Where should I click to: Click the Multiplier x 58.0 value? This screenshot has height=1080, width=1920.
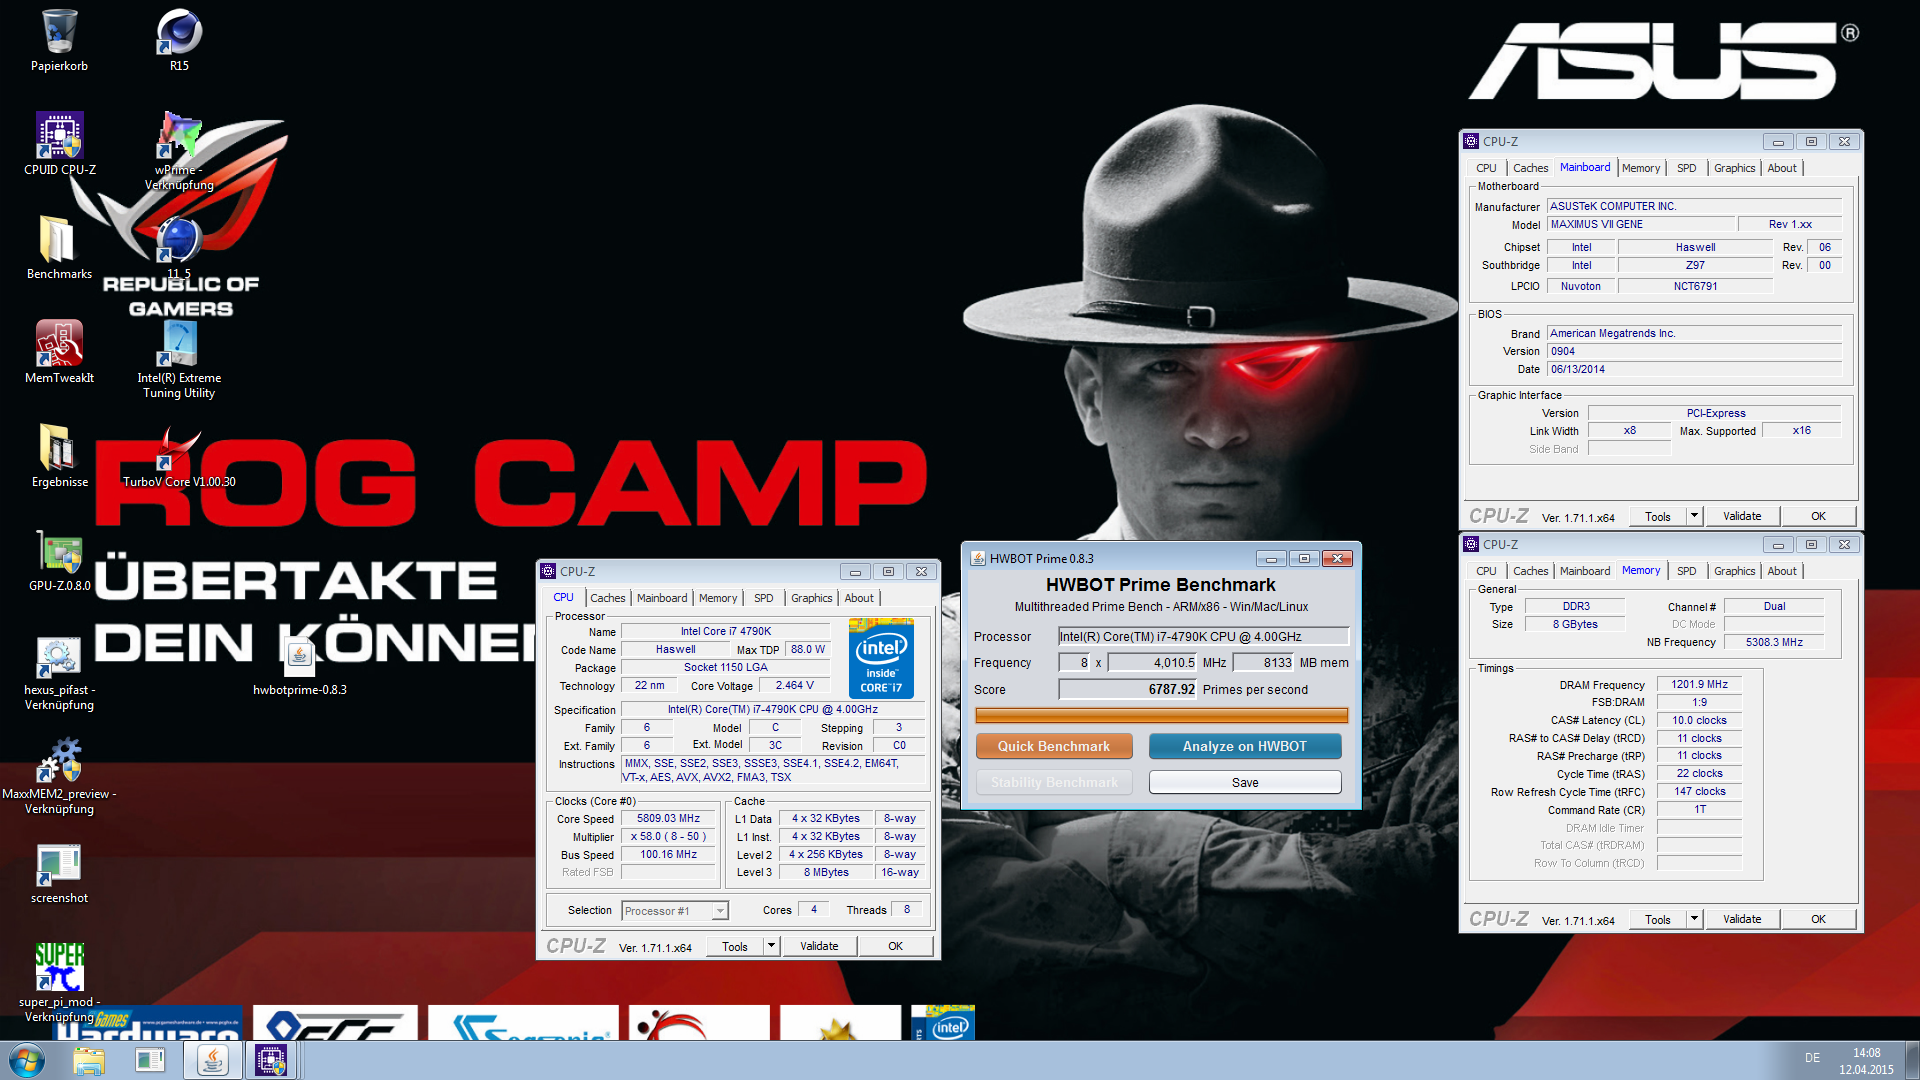(668, 836)
